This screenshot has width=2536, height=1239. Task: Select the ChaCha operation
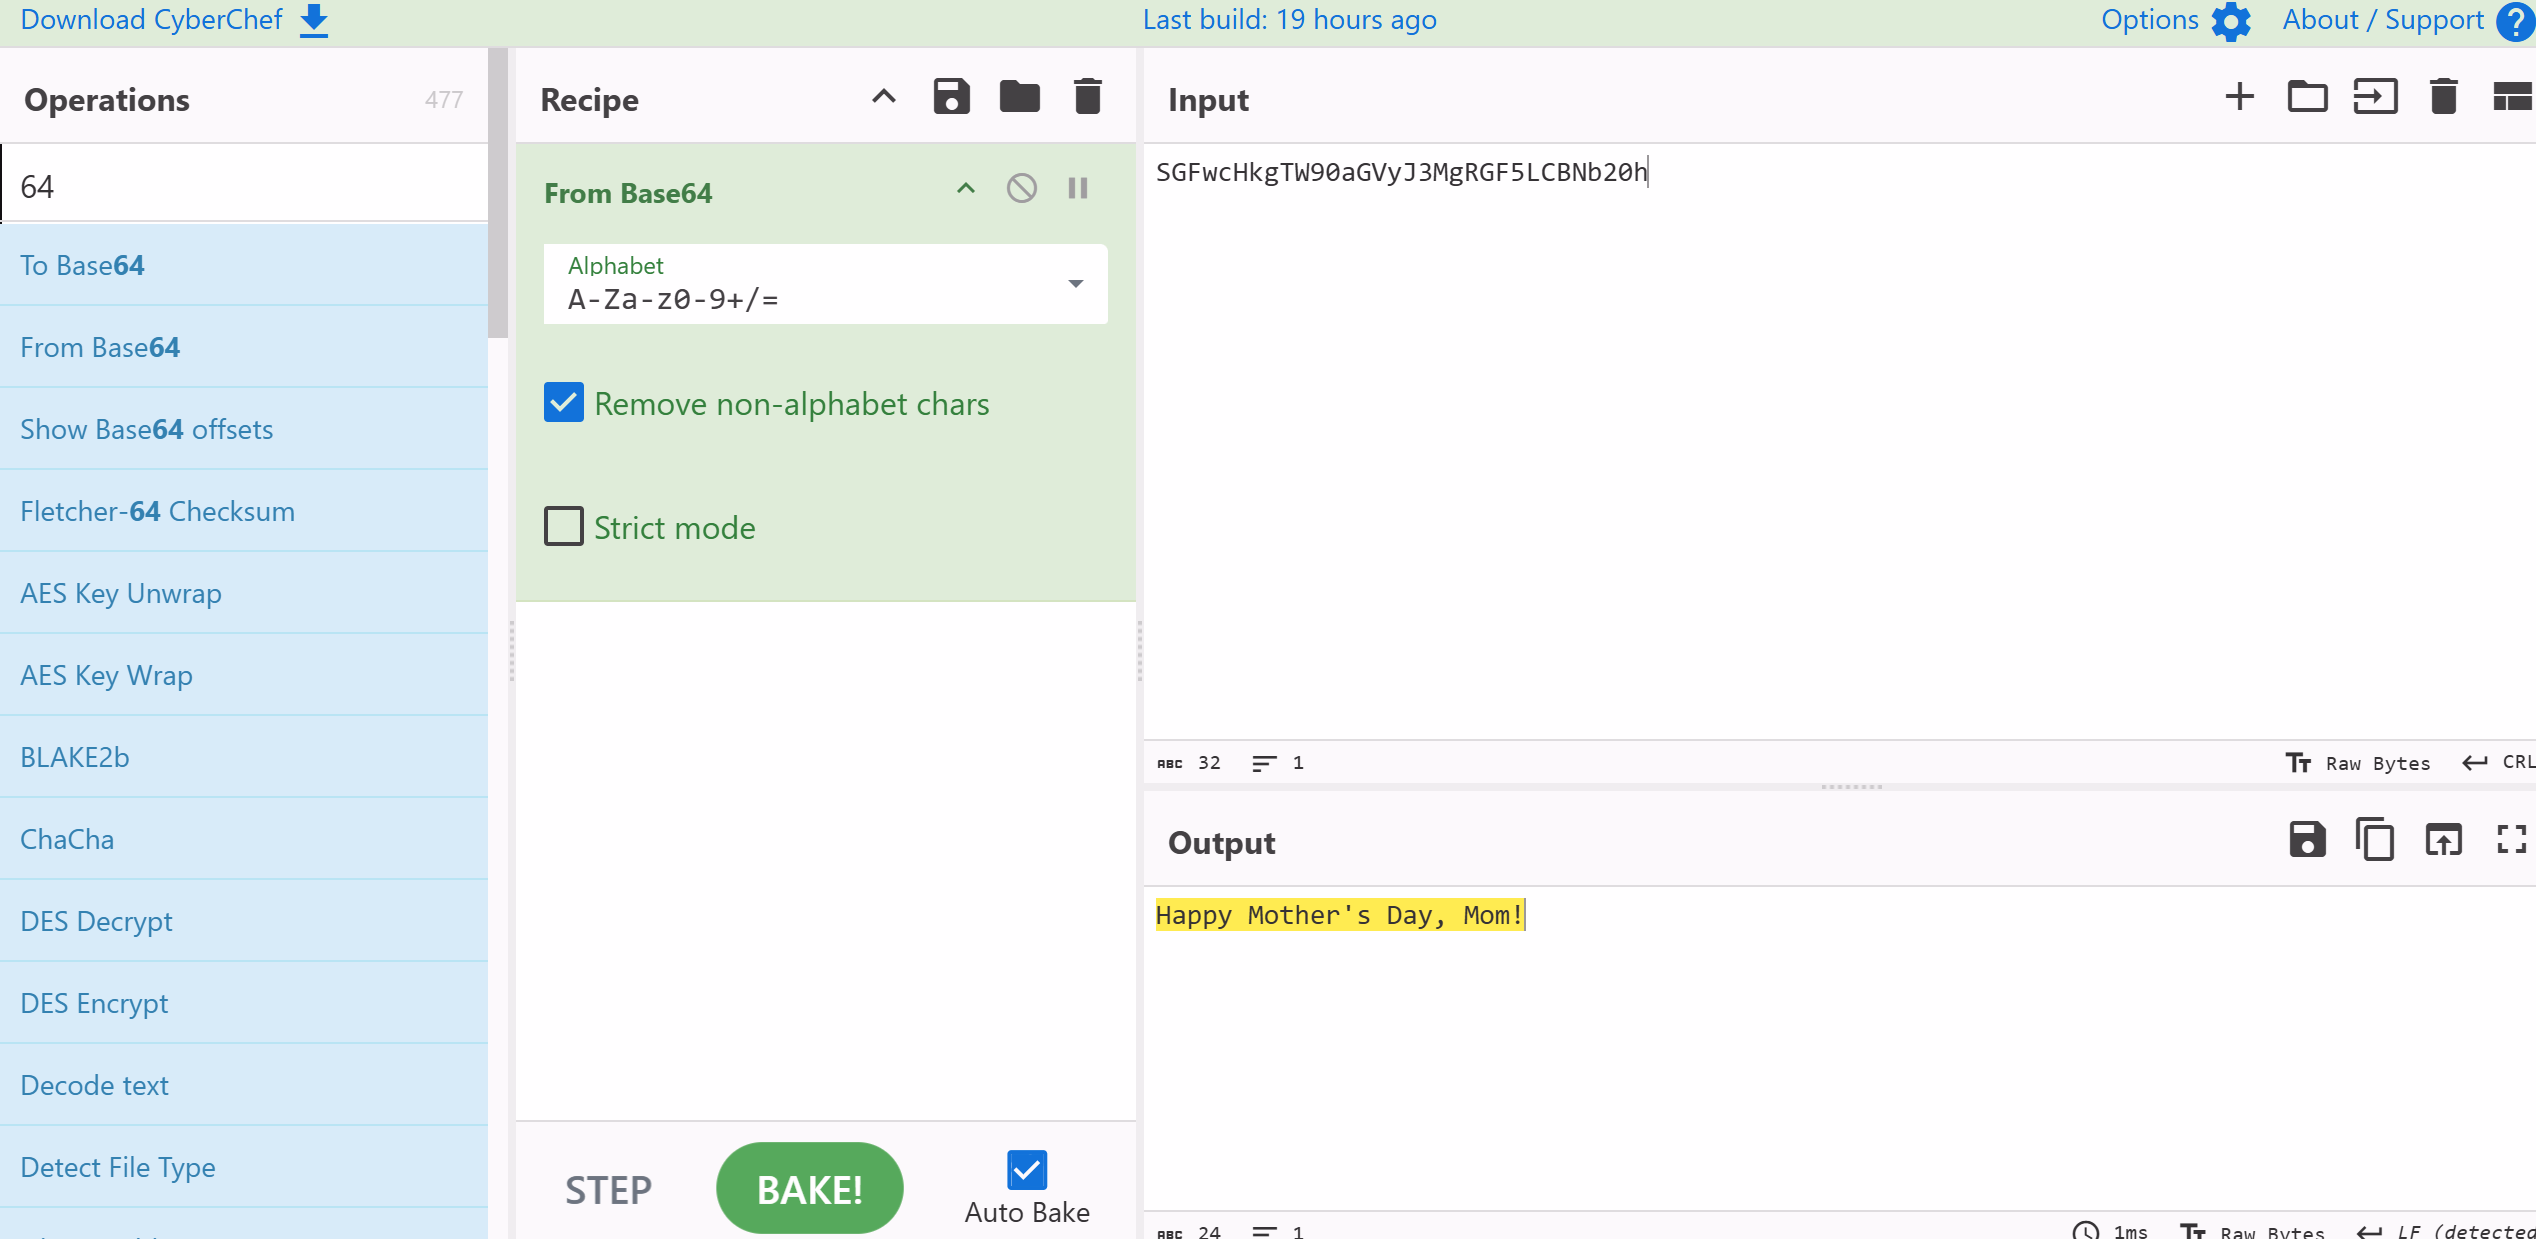tap(244, 839)
